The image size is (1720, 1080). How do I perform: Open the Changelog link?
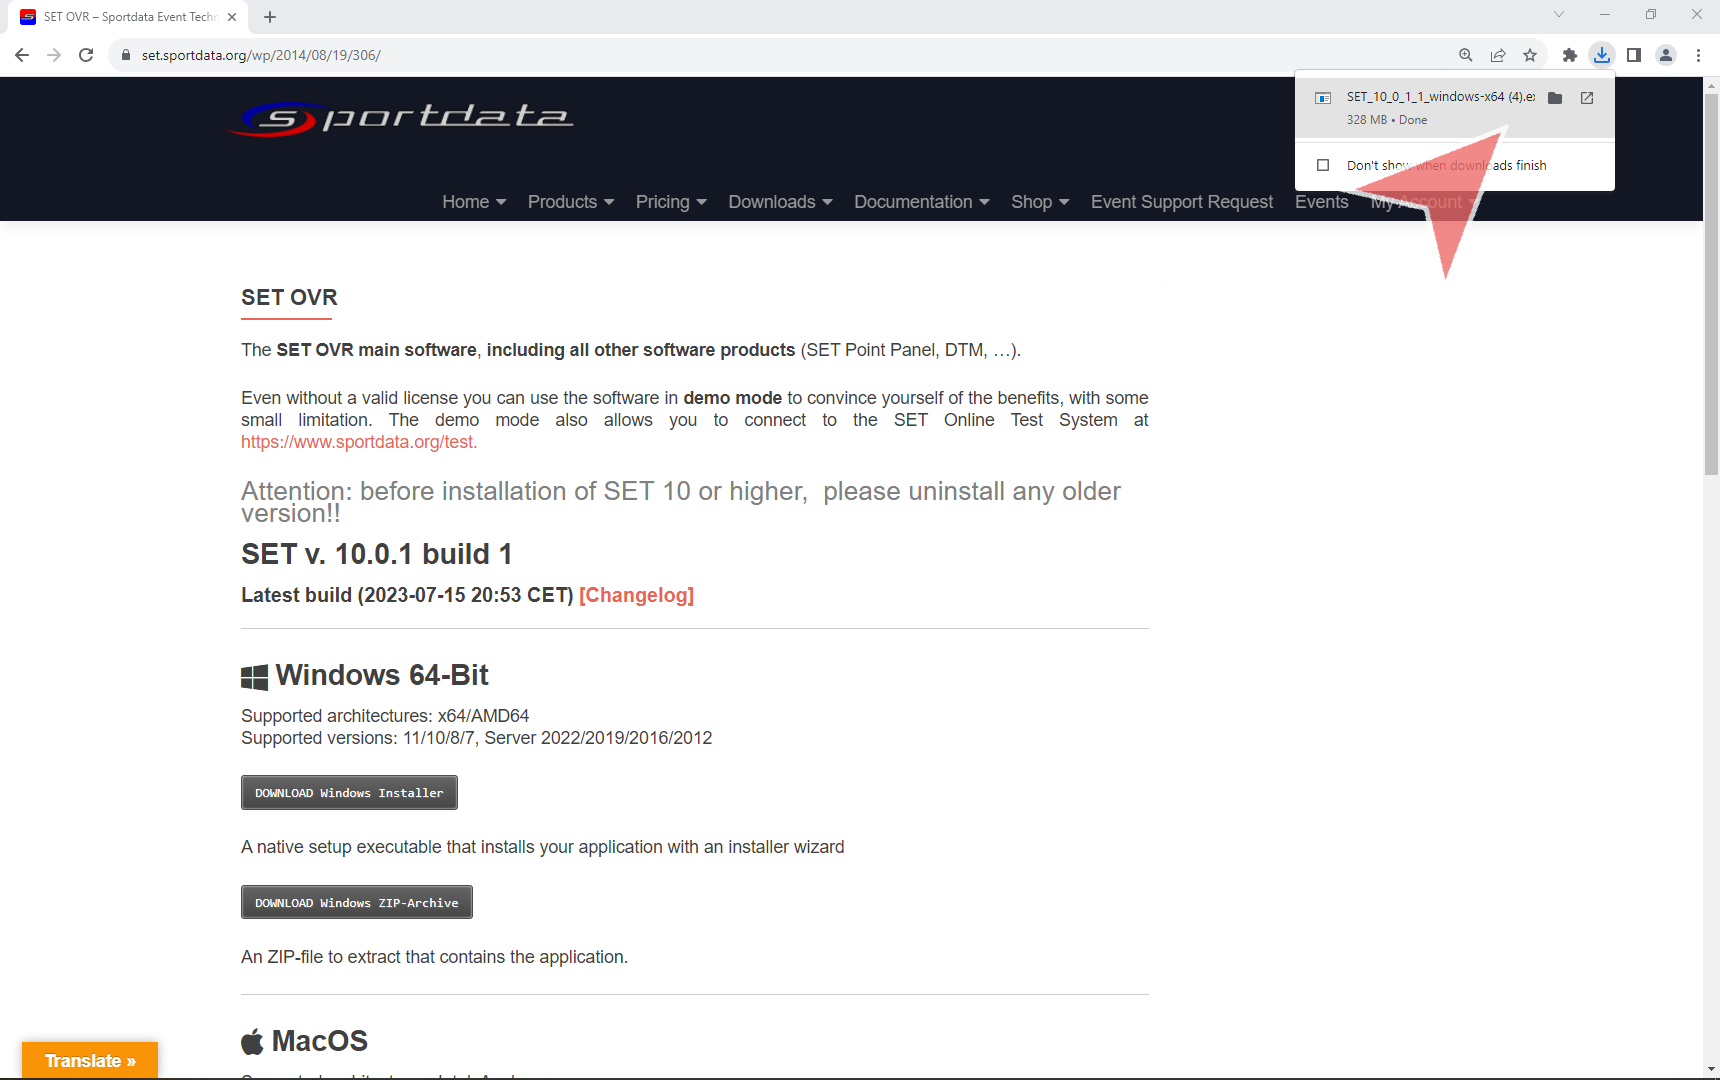click(x=636, y=595)
